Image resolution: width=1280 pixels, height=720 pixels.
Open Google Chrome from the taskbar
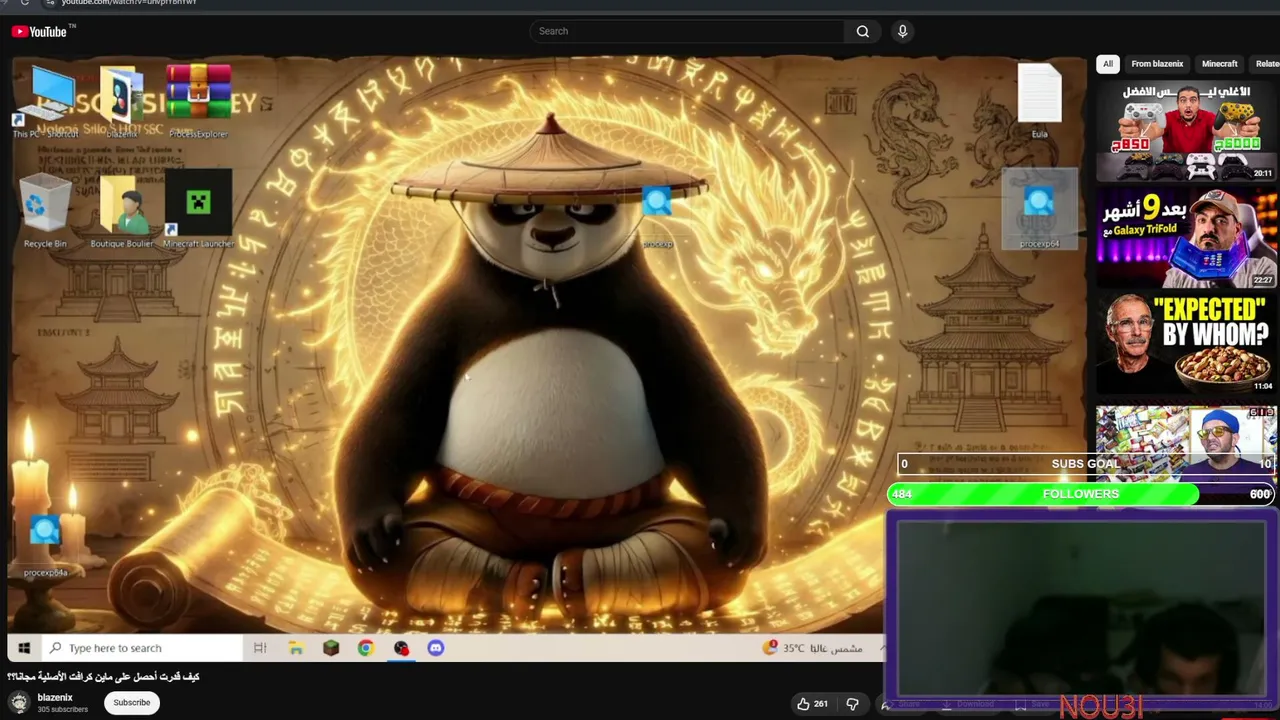[366, 648]
